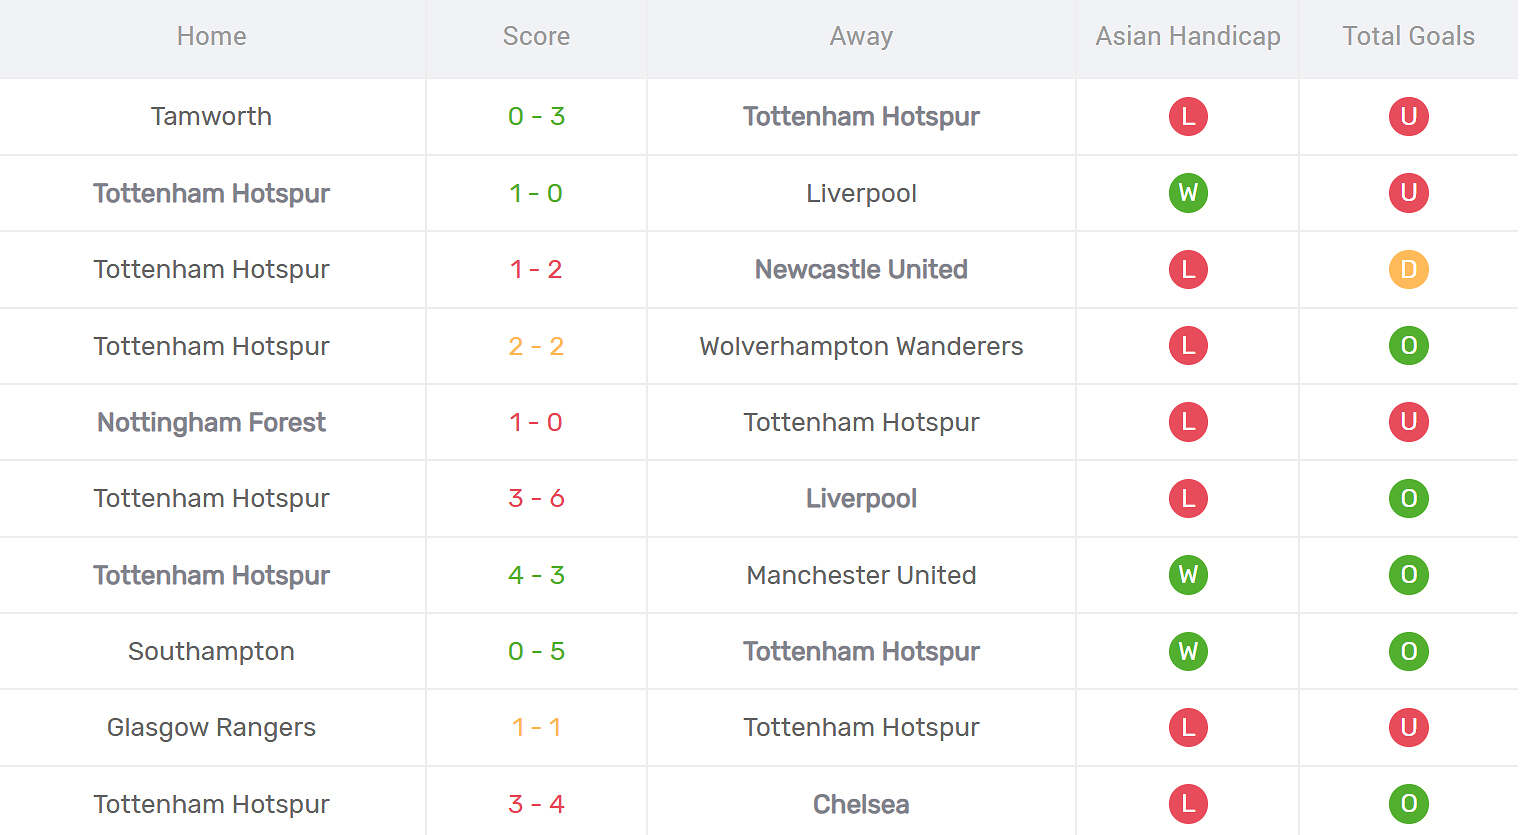Click the red L badge in Tamworth row
The image size is (1521, 835).
click(x=1188, y=116)
